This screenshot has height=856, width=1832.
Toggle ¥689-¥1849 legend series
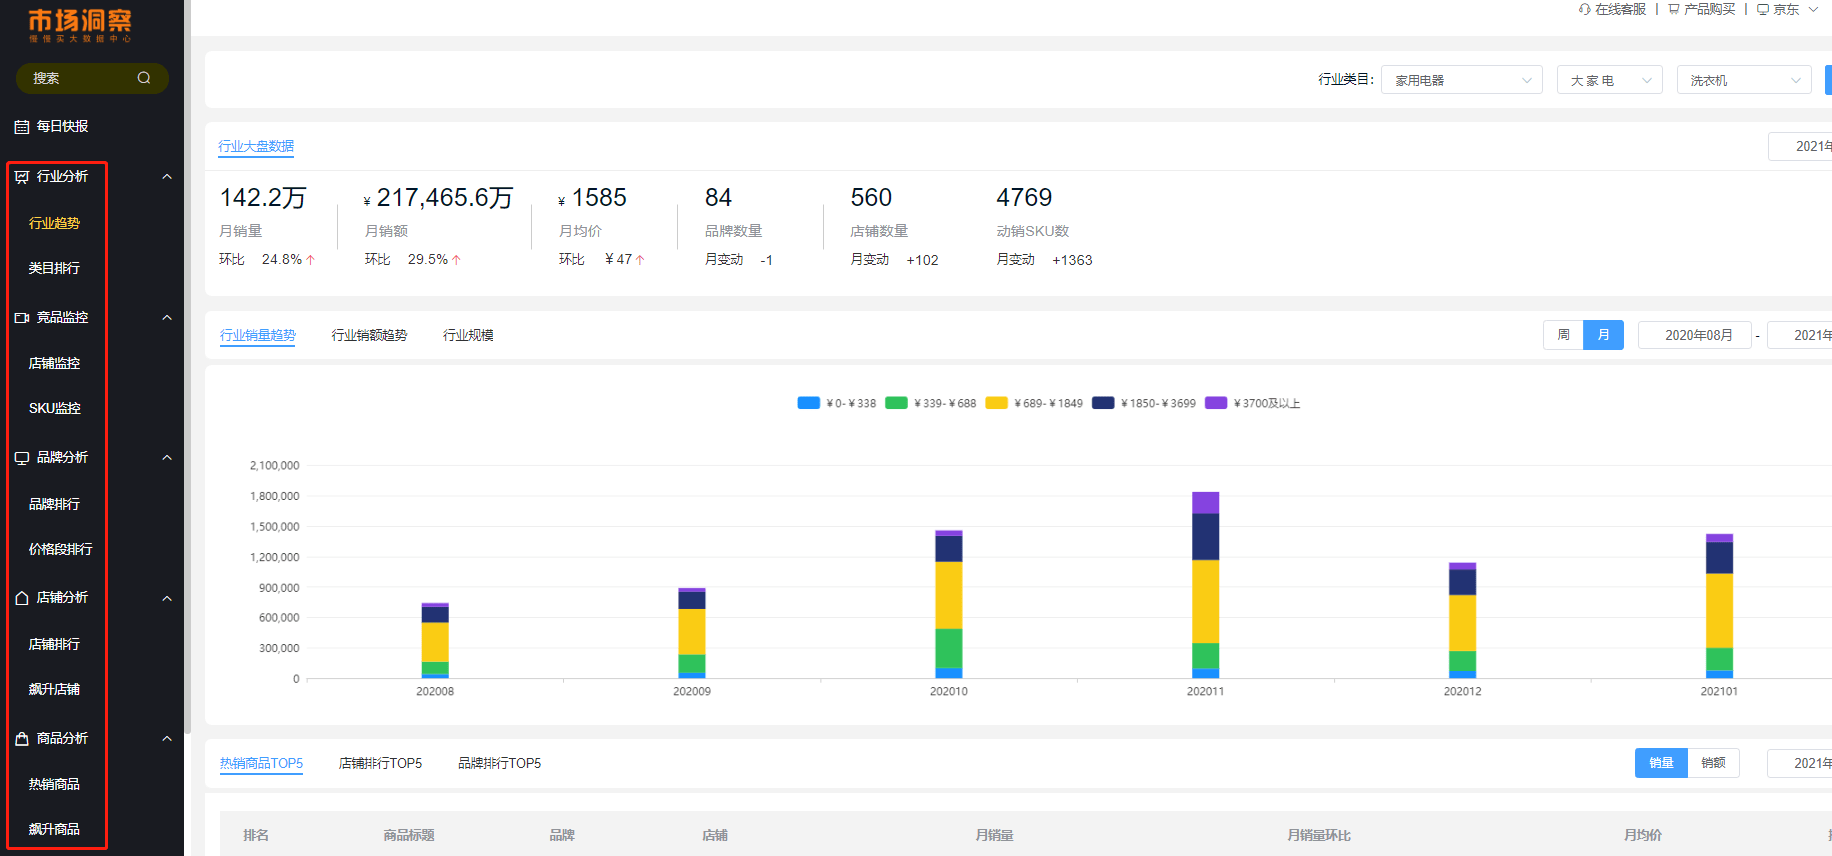[x=1034, y=403]
